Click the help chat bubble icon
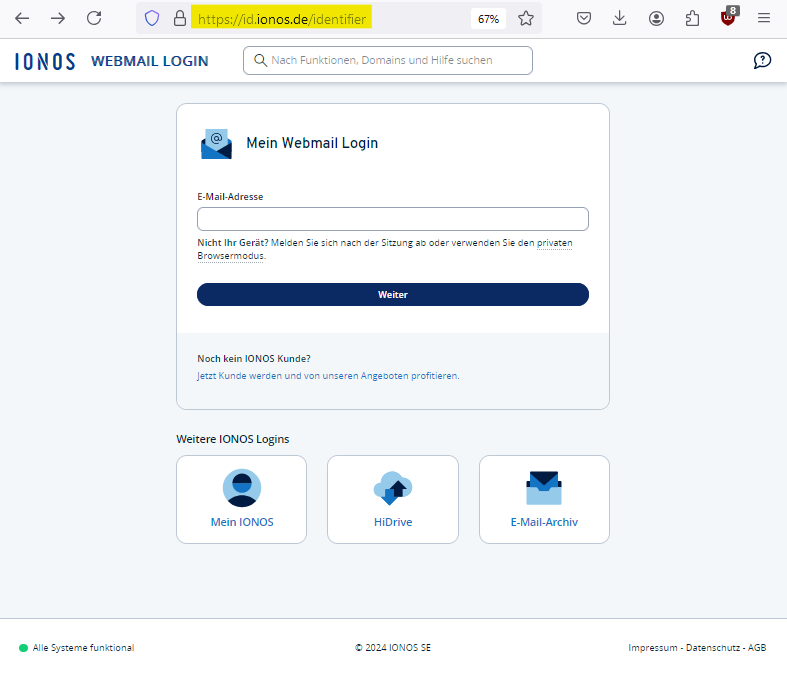787x675 pixels. click(762, 60)
